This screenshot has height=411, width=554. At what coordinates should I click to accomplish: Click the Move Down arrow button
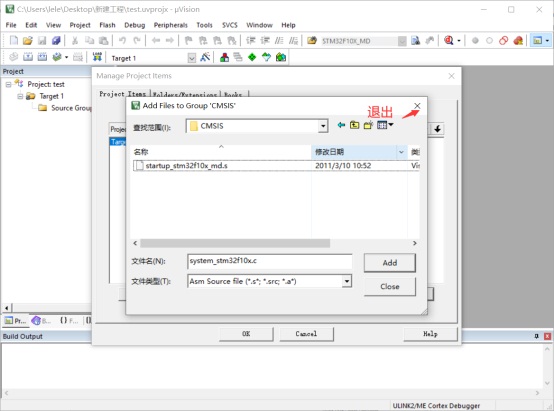pos(437,129)
